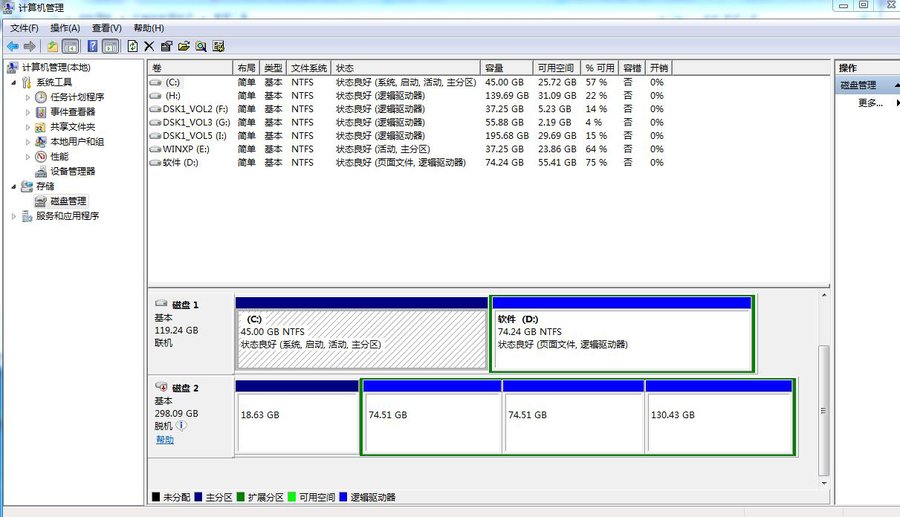Image resolution: width=900 pixels, height=517 pixels.
Task: Expand the 事件查看器 node
Action: pos(28,112)
